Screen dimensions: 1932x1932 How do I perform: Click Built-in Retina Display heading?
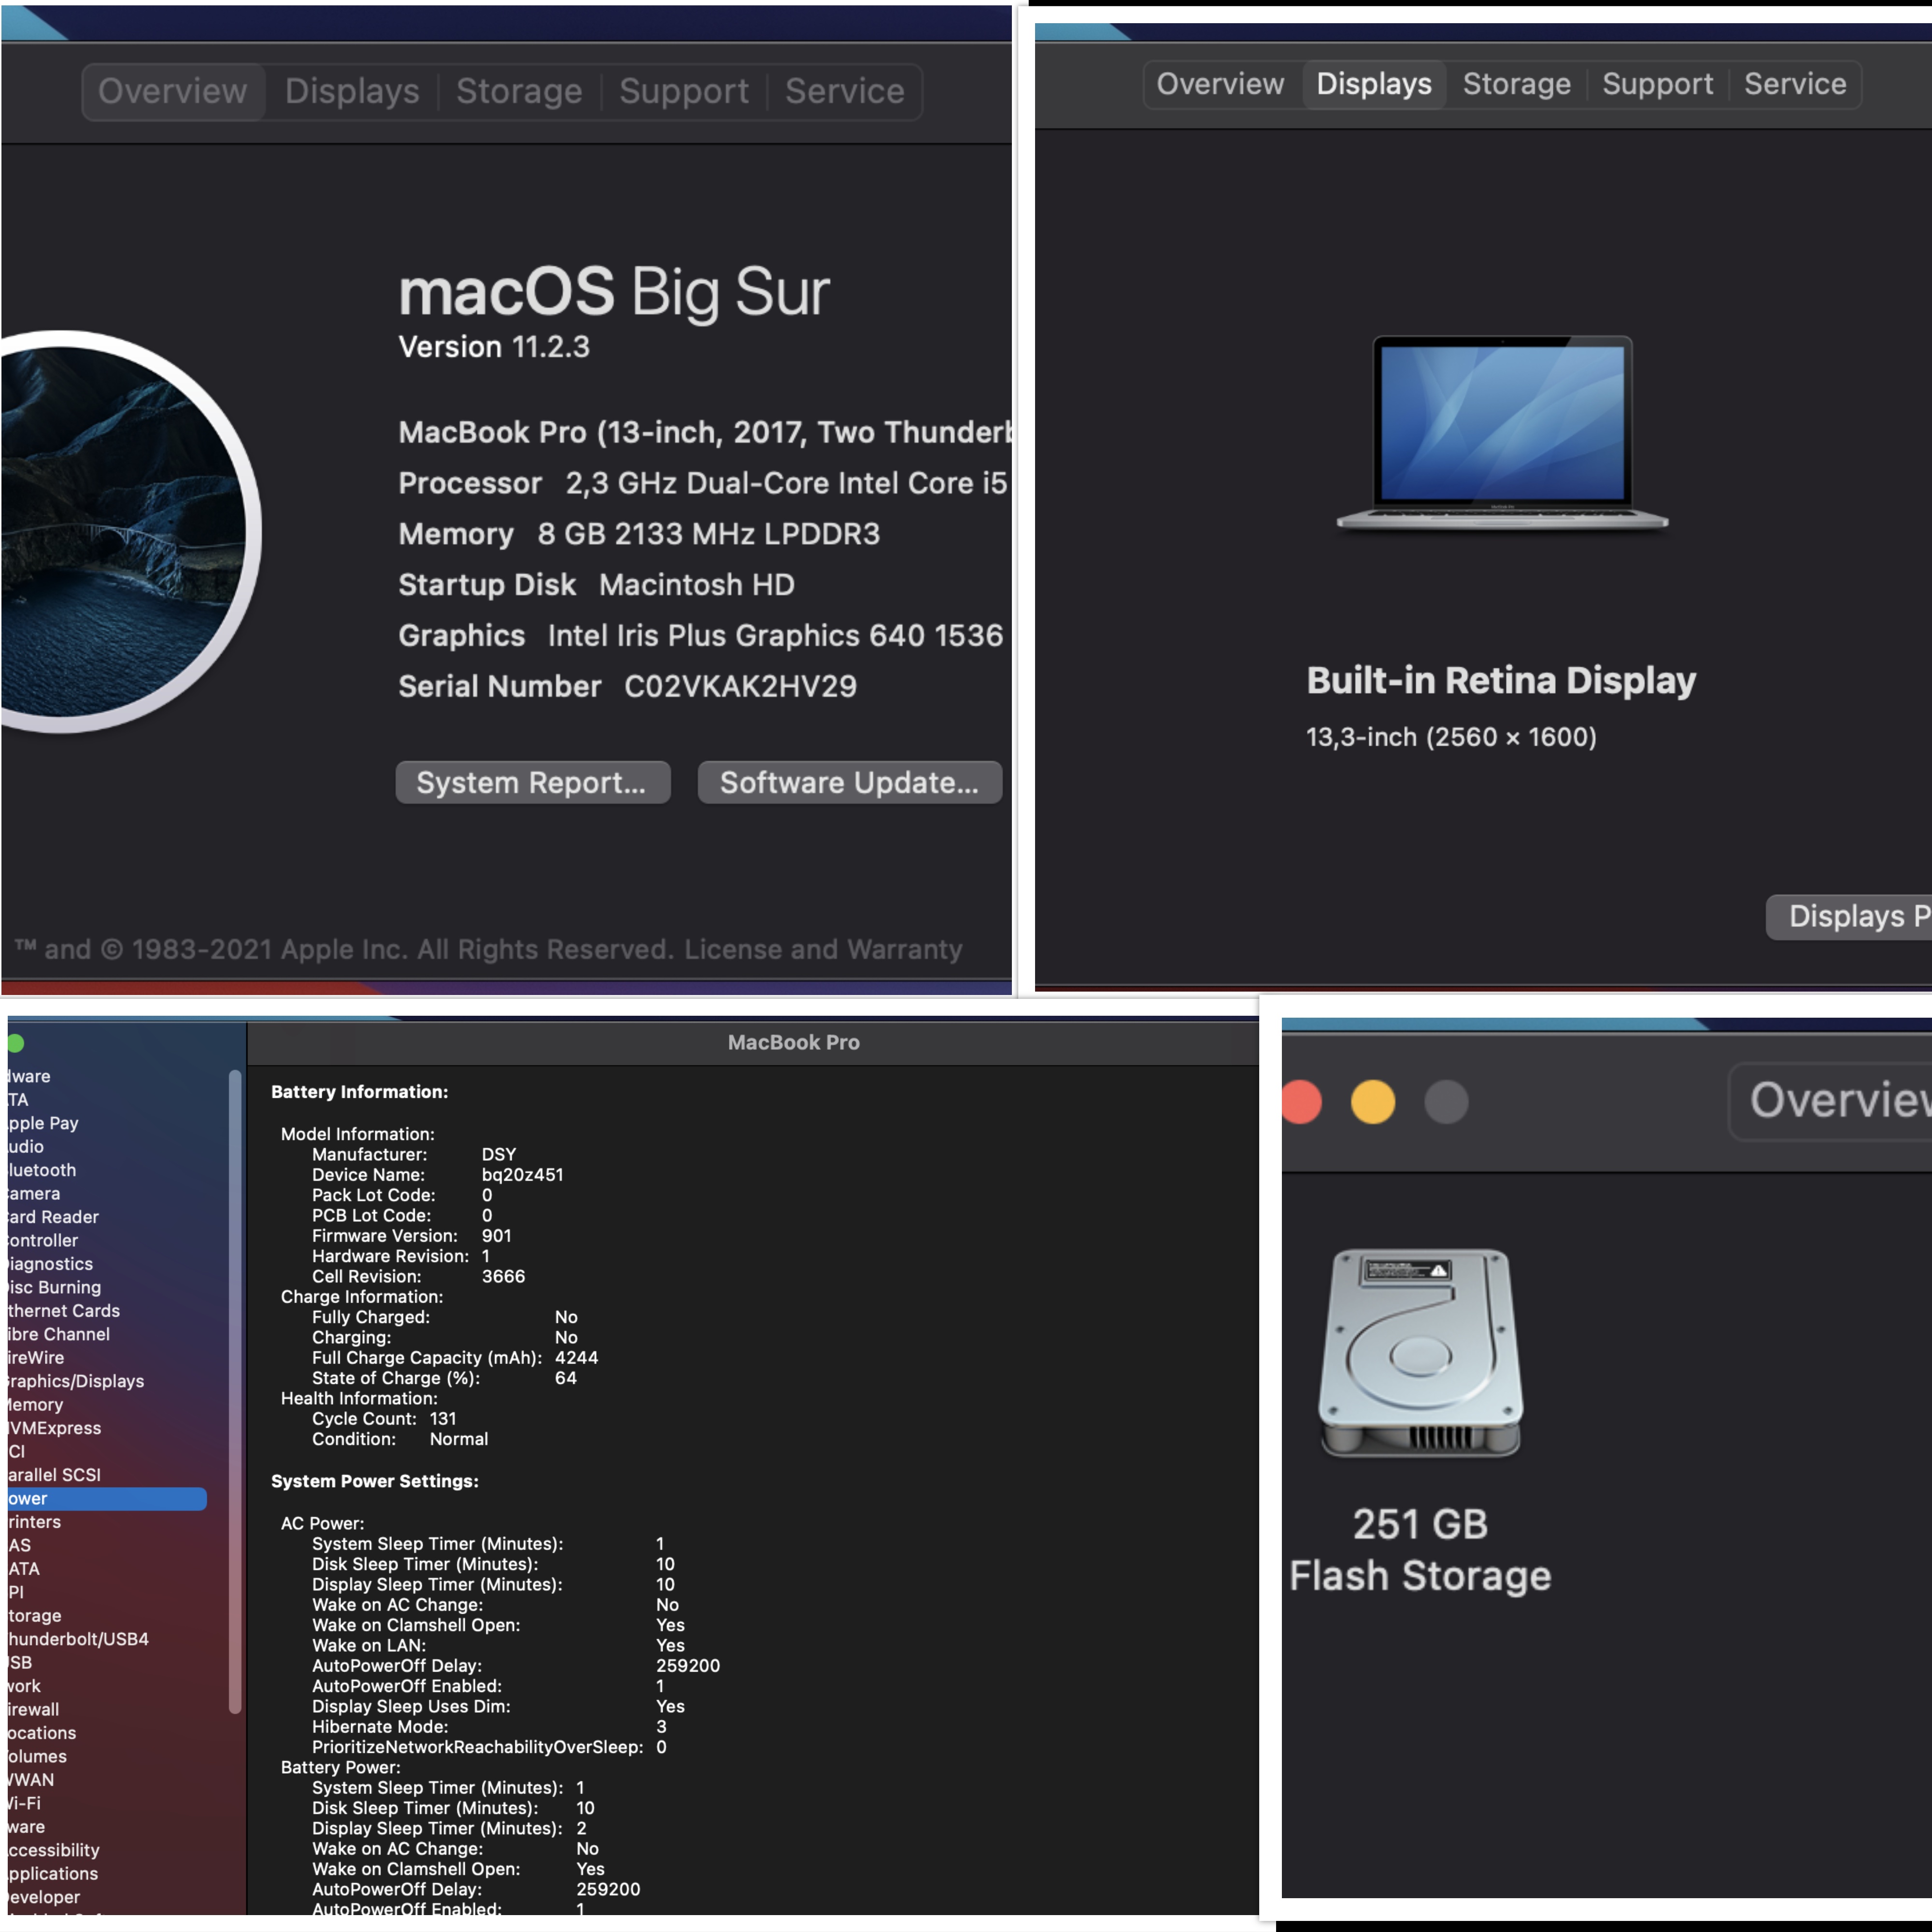click(x=1501, y=680)
